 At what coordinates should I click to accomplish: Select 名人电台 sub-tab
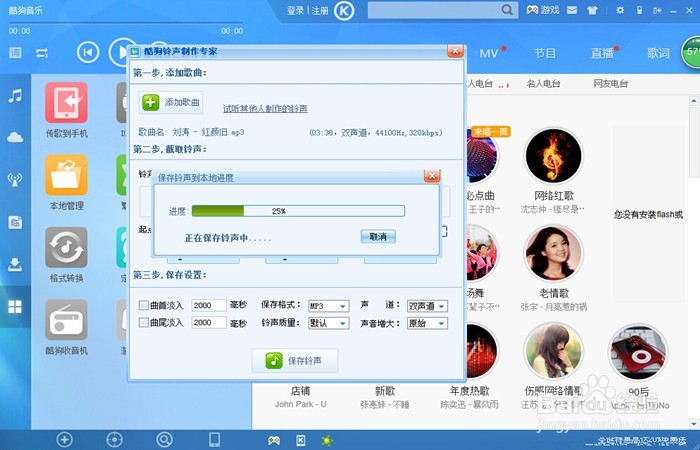(x=543, y=83)
